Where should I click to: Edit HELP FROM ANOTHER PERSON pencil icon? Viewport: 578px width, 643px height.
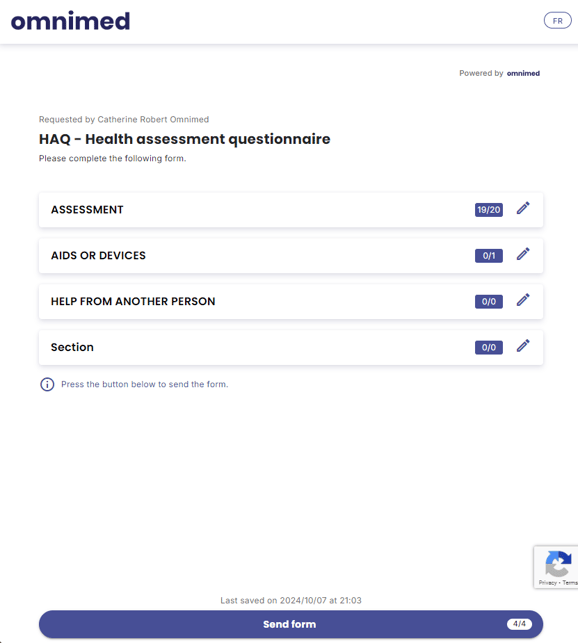[x=523, y=300]
